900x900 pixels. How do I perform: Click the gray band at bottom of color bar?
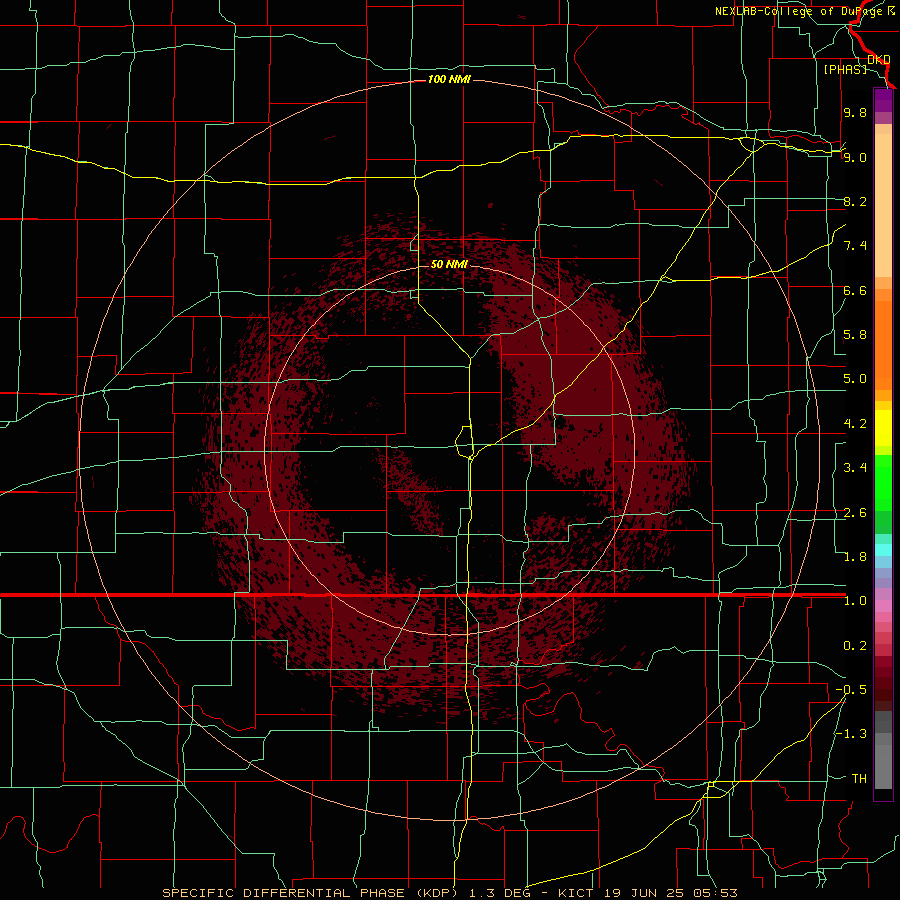point(883,763)
